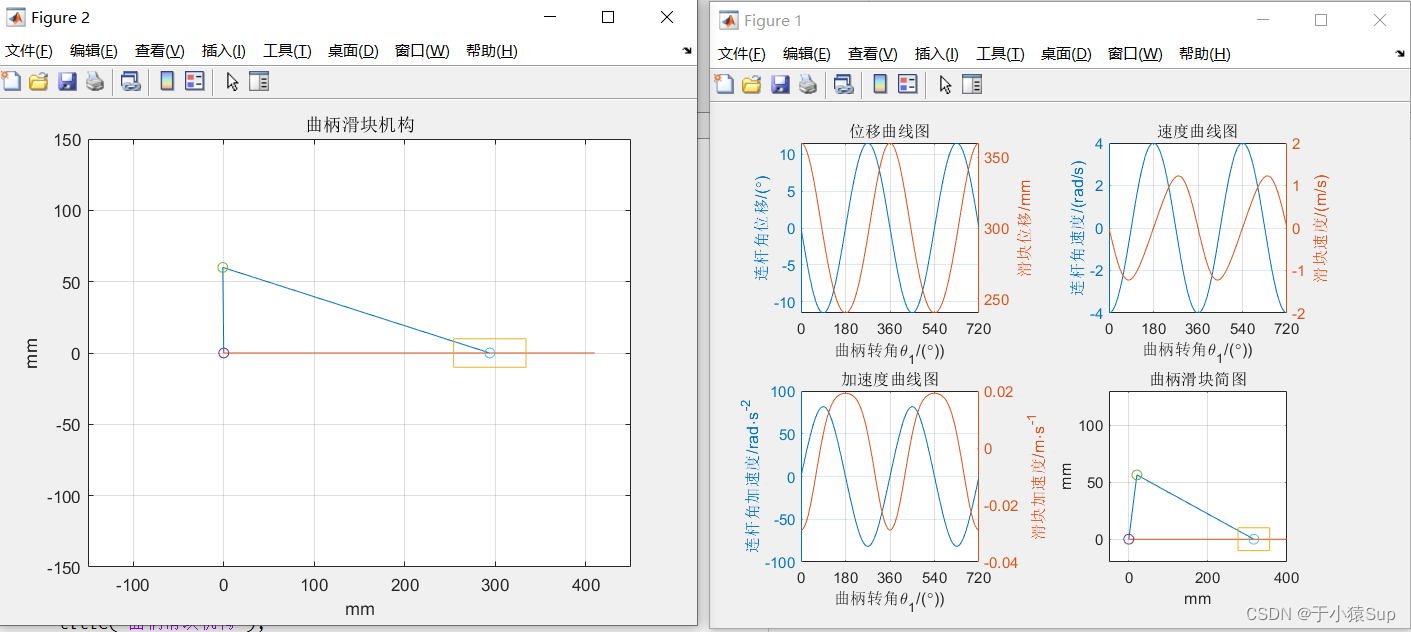Click the green crank-end joint circle in Figure 2
The width and height of the screenshot is (1411, 632).
222,267
